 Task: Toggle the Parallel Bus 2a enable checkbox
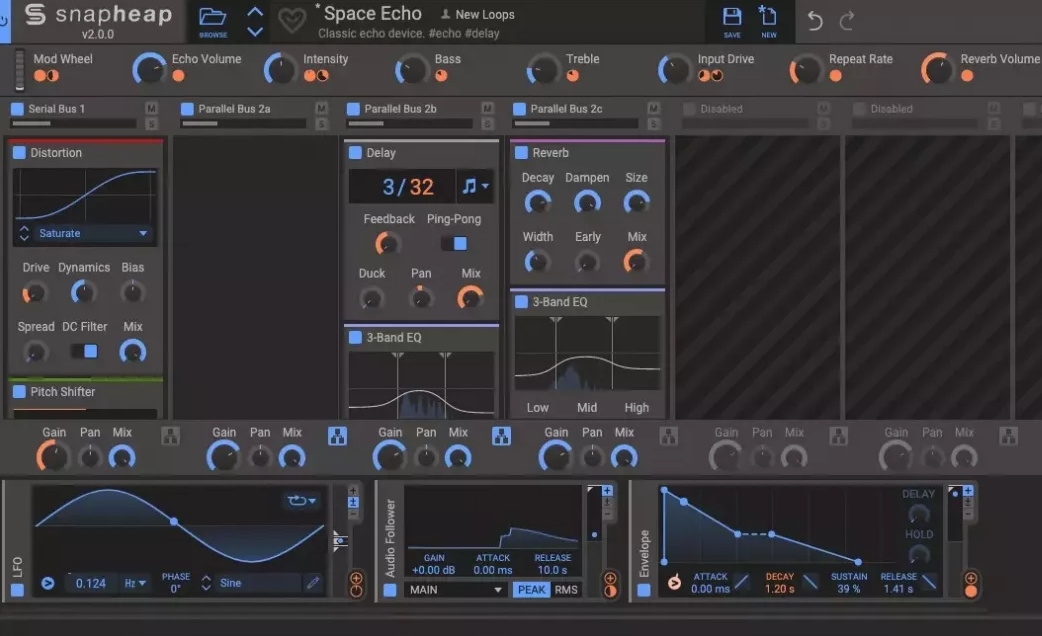coord(187,108)
